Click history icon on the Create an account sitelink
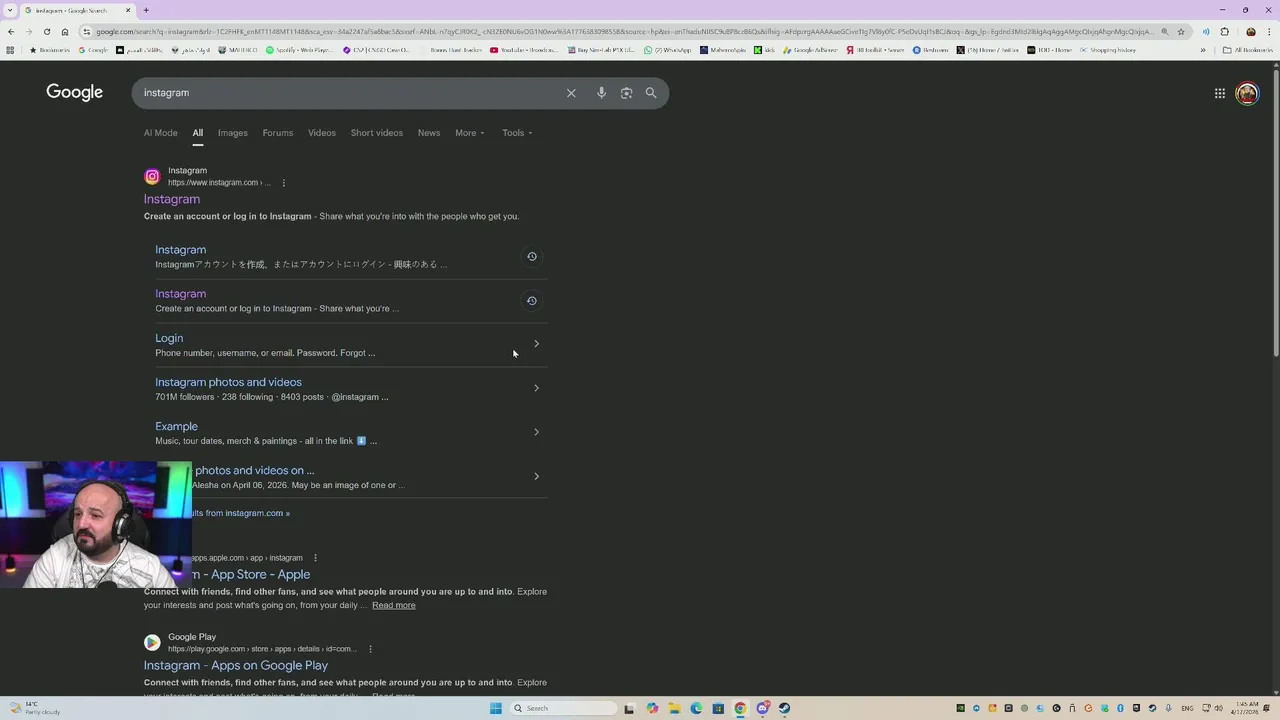The width and height of the screenshot is (1280, 720). (x=532, y=301)
